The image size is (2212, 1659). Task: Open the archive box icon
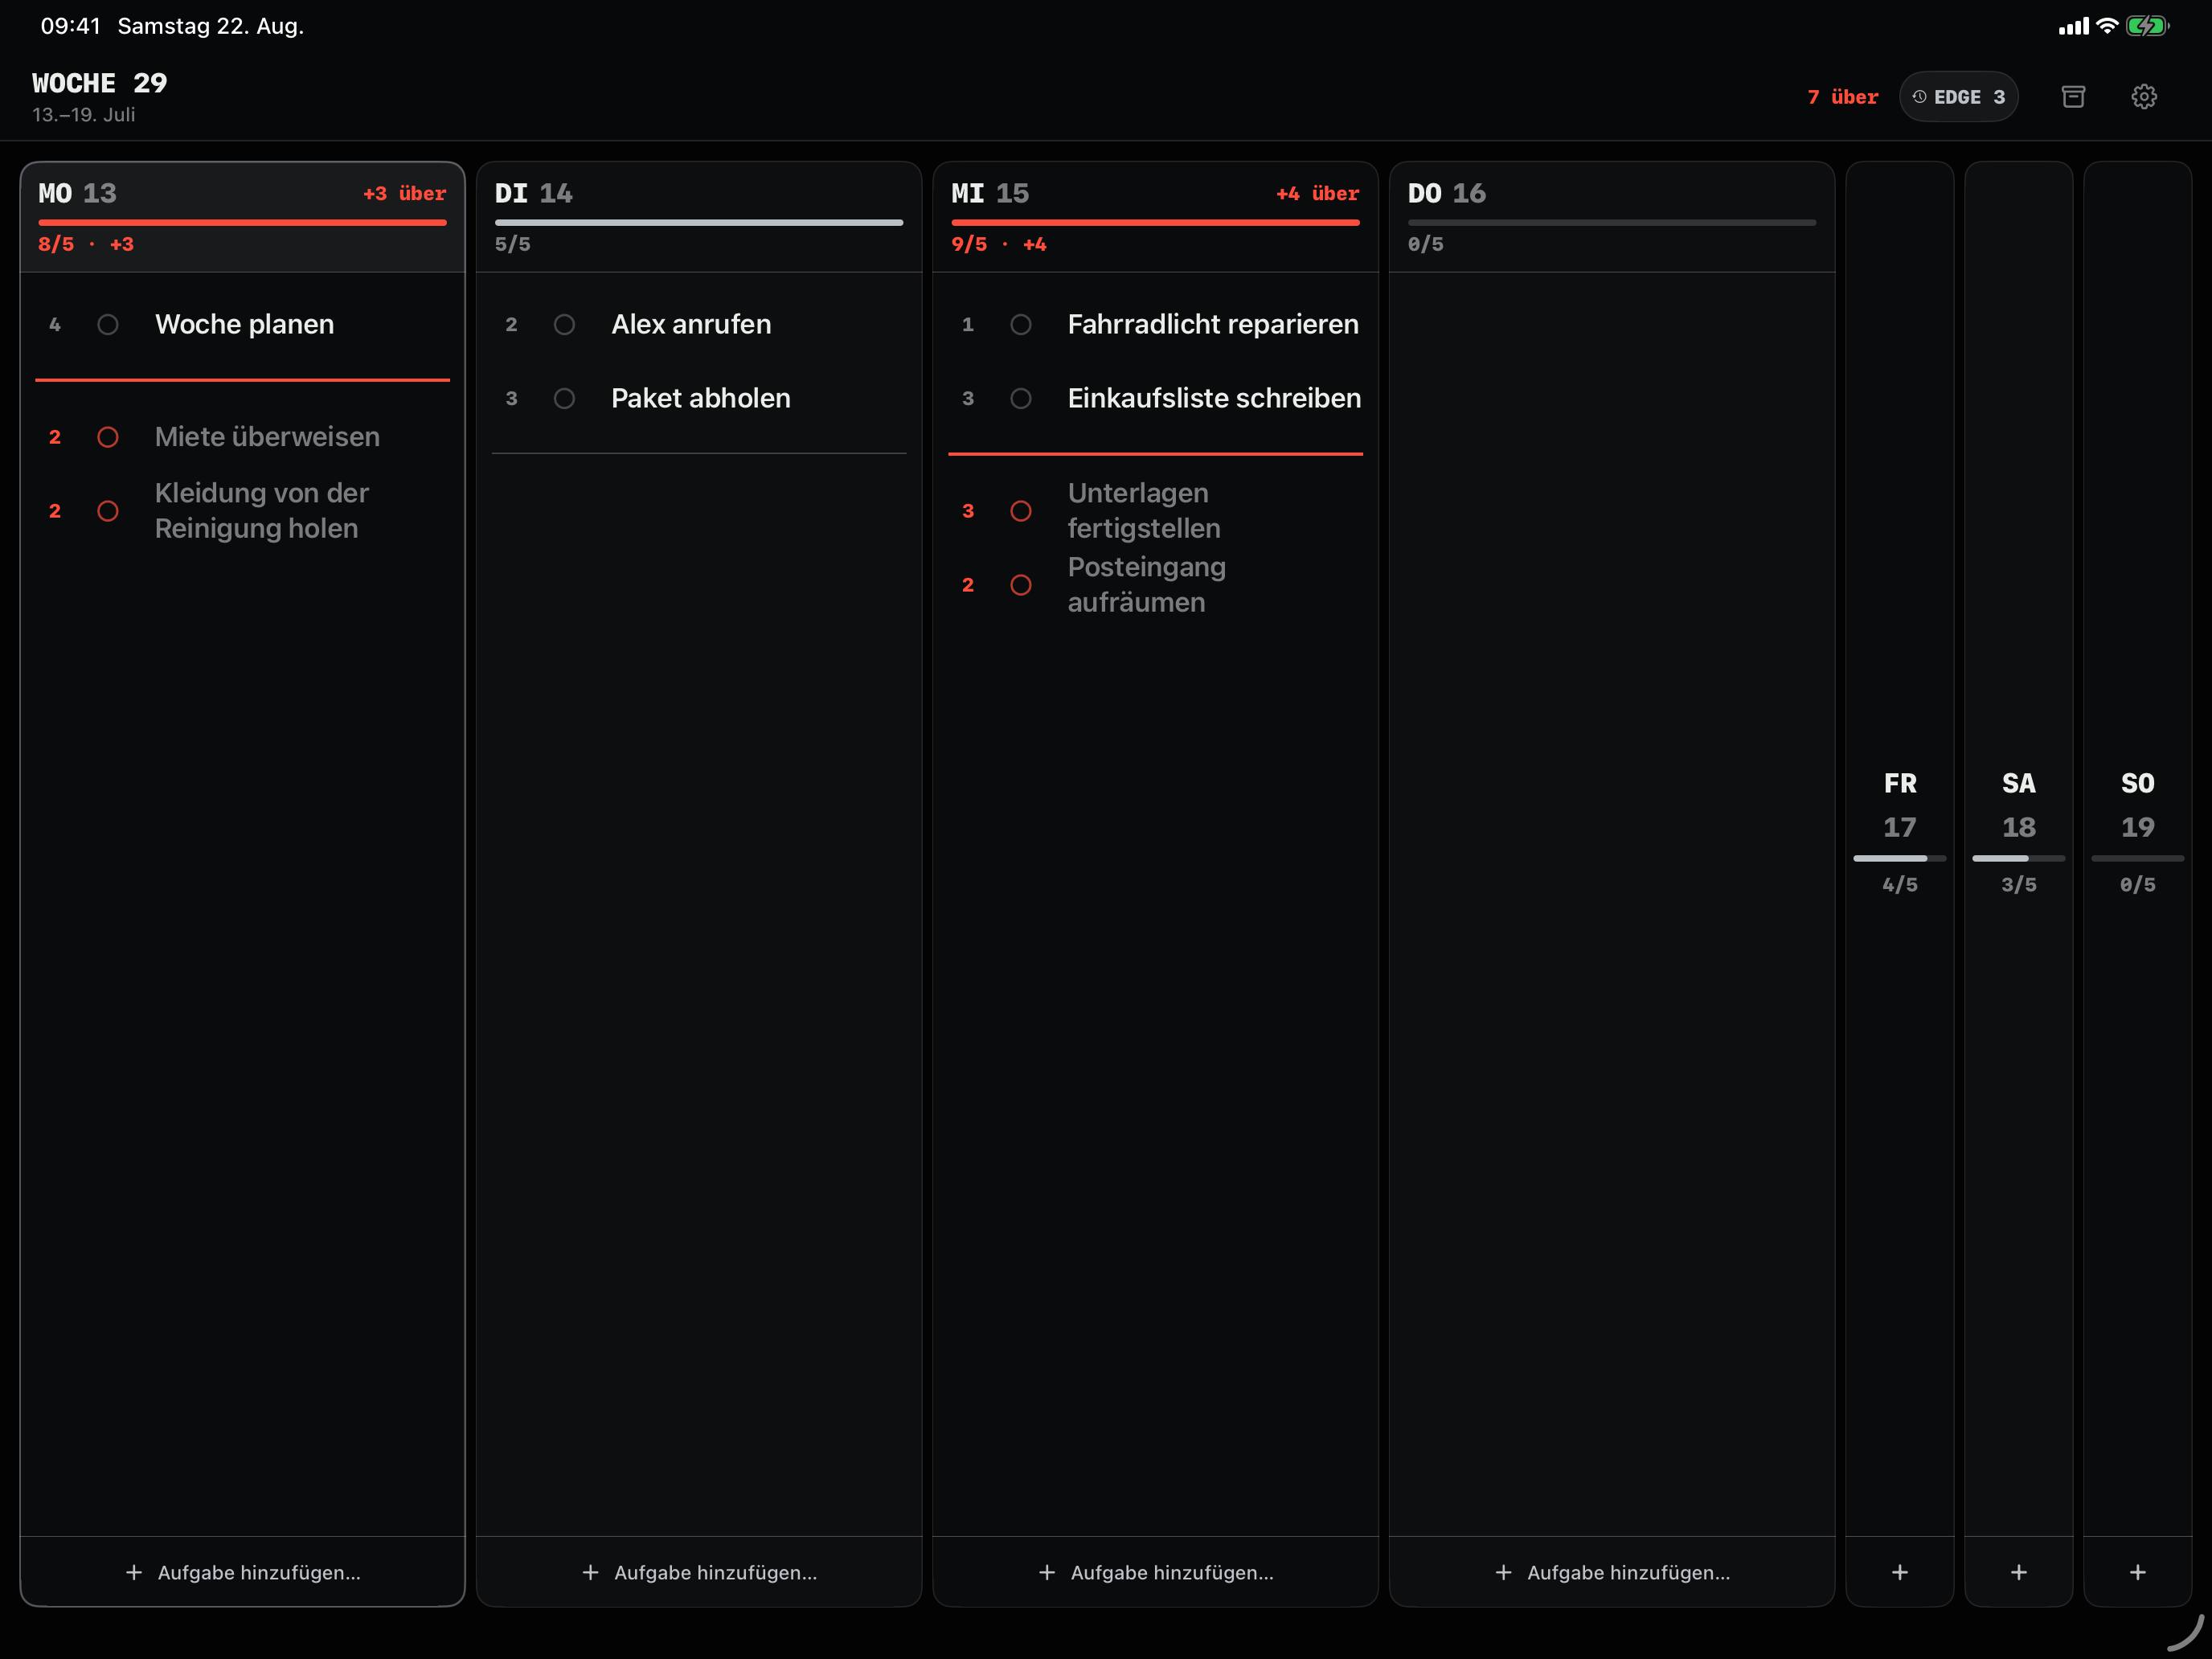2073,97
